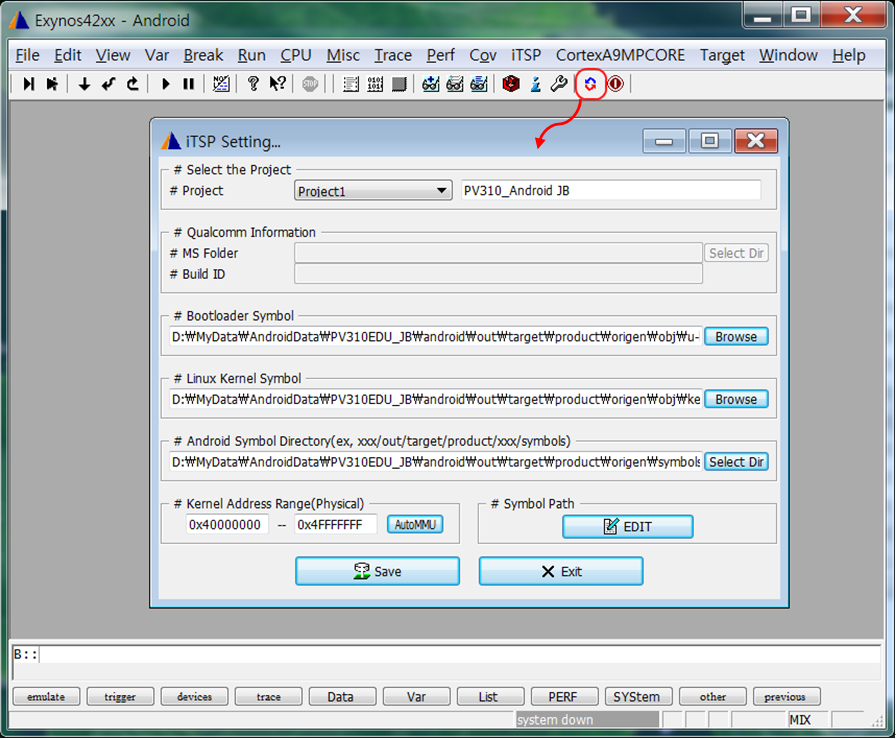Click Select Dir for Android Symbol Directory
Image resolution: width=896 pixels, height=739 pixels.
point(736,462)
